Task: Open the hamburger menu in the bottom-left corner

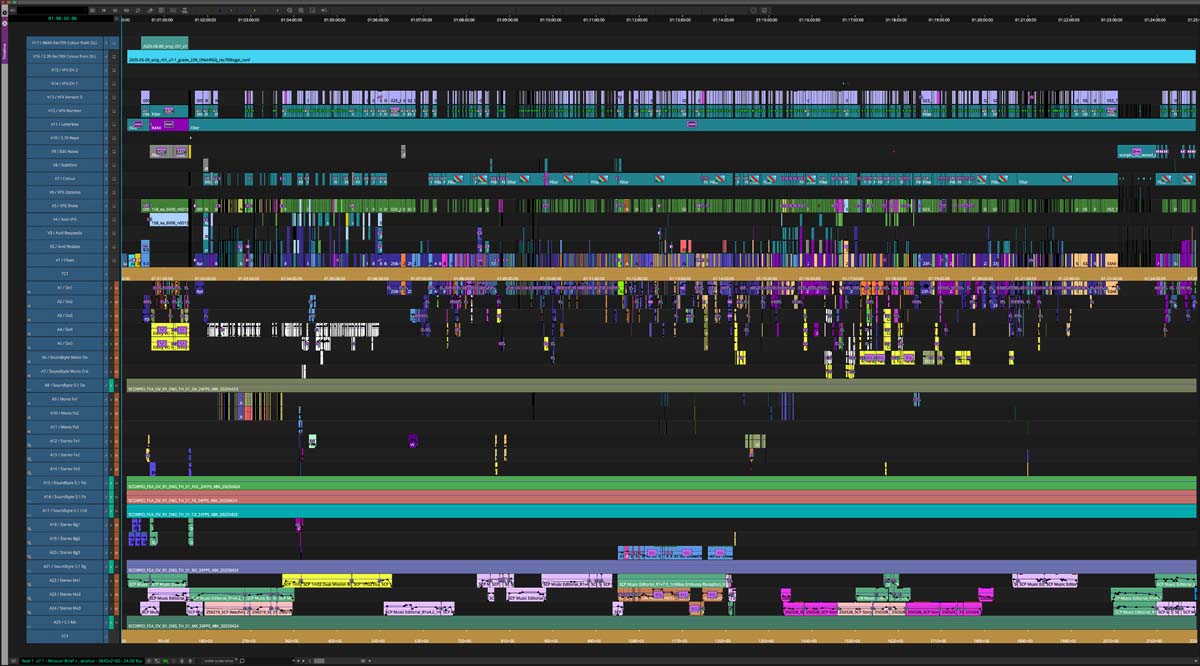Action: tap(14, 660)
